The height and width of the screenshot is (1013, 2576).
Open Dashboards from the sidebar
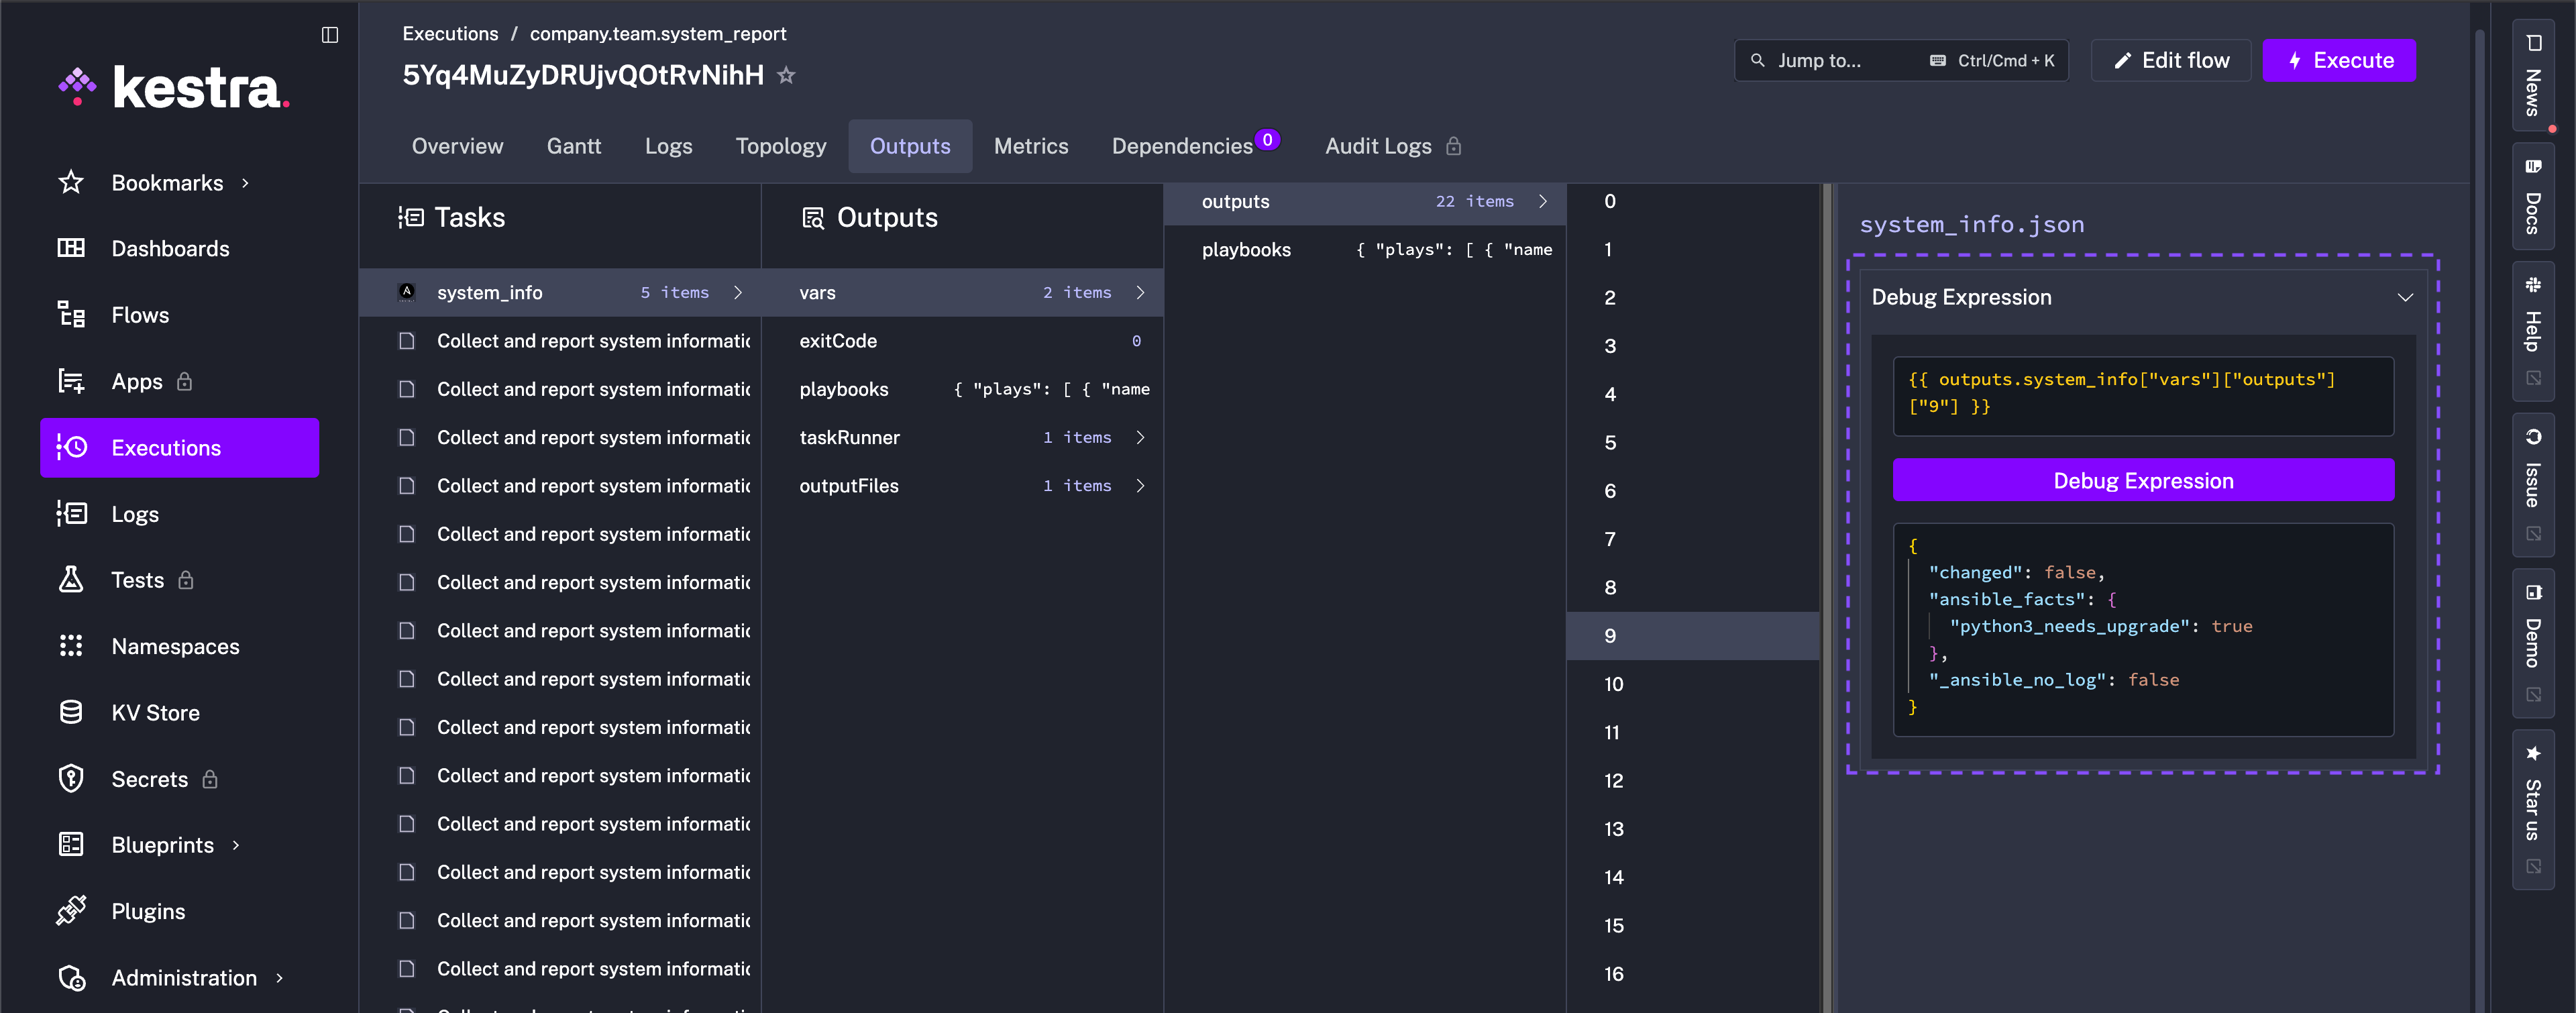(x=170, y=248)
